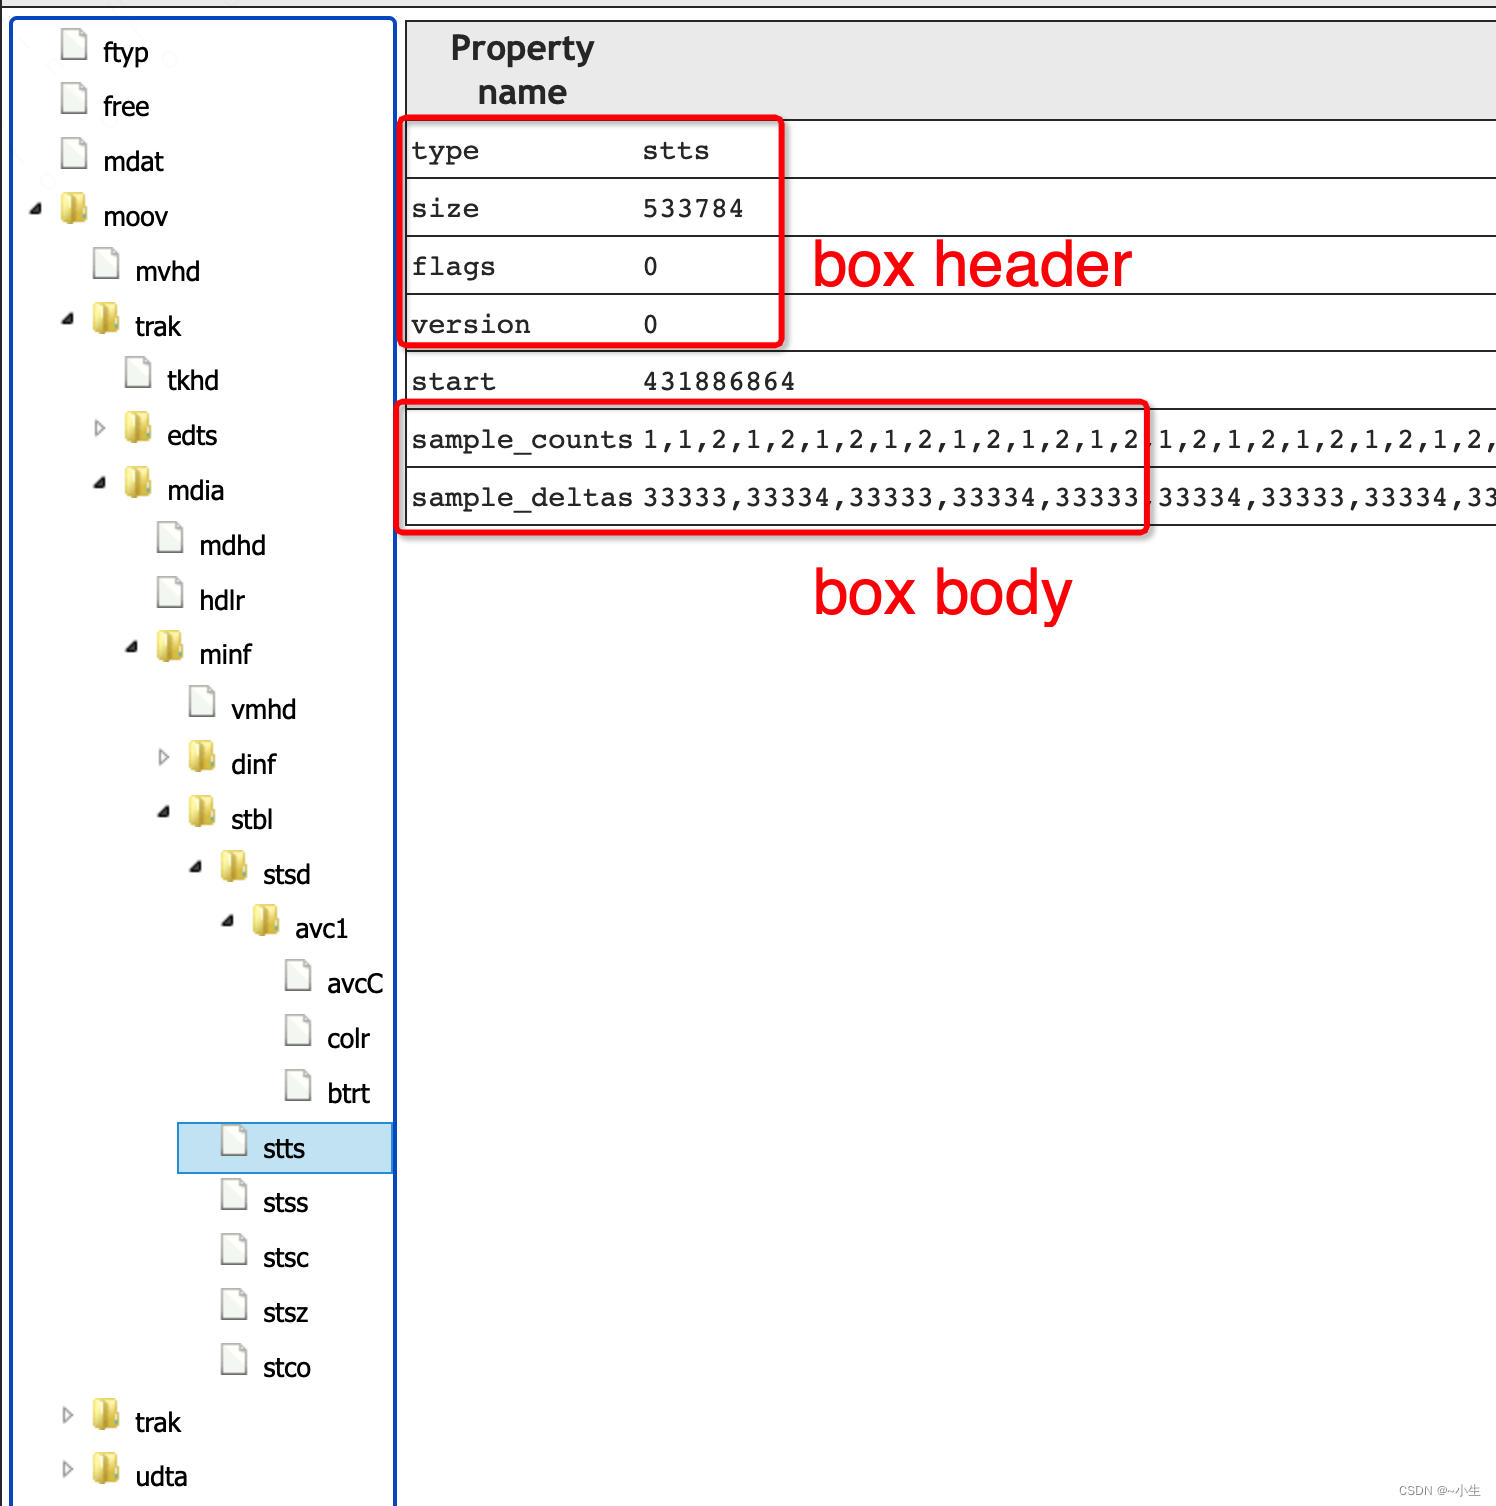Click the tkhd file icon
This screenshot has height=1506, width=1496.
coord(138,373)
